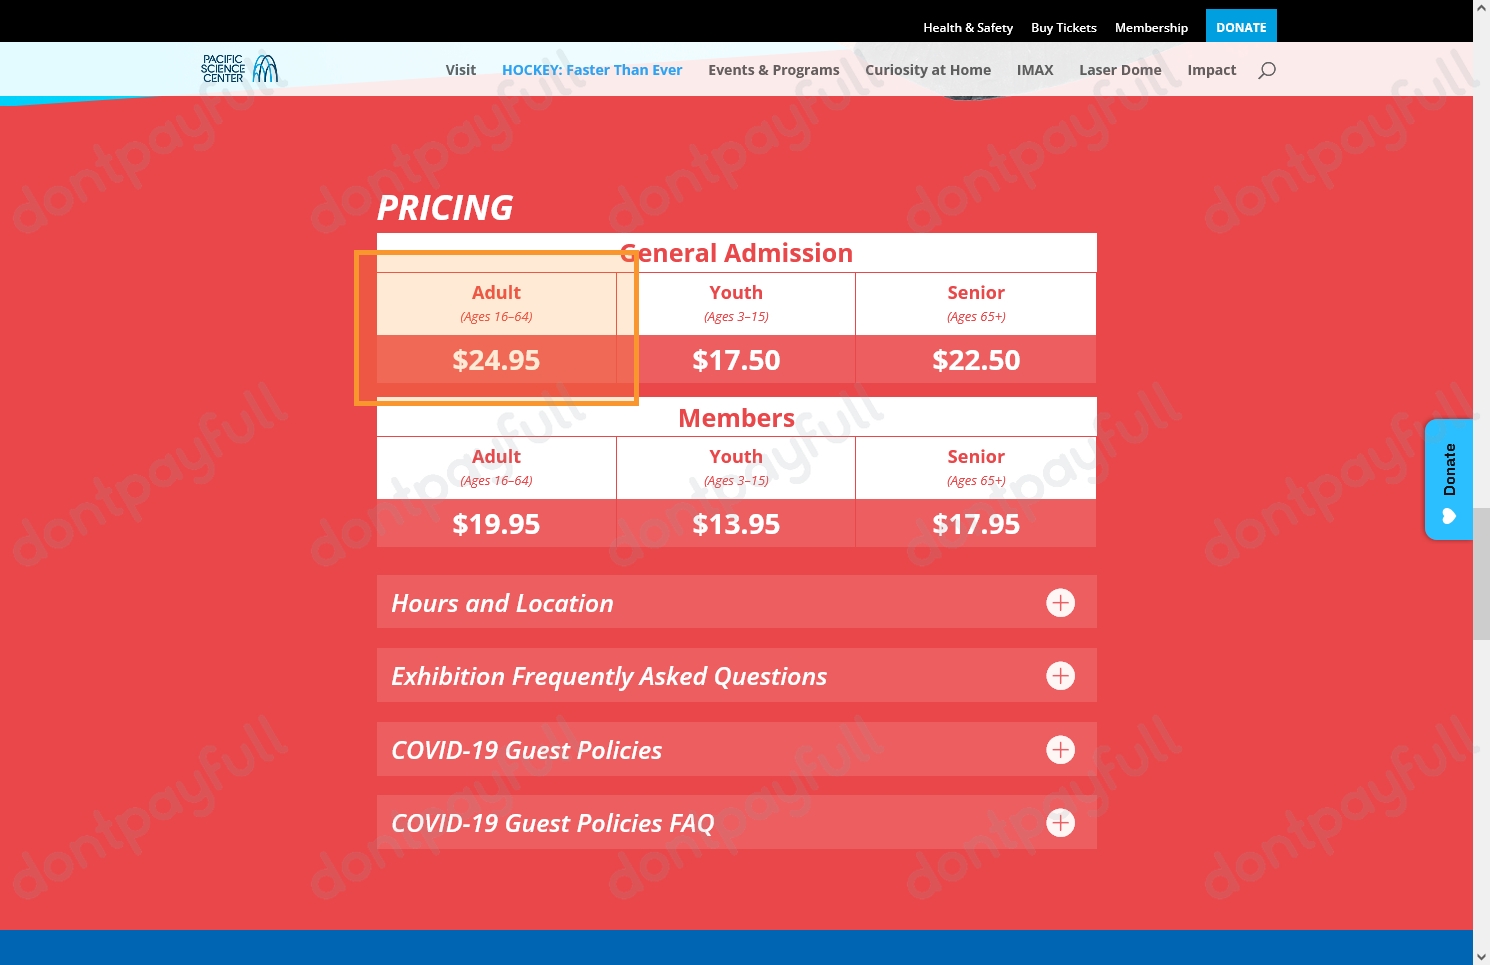Open the Visit menu

coord(461,69)
